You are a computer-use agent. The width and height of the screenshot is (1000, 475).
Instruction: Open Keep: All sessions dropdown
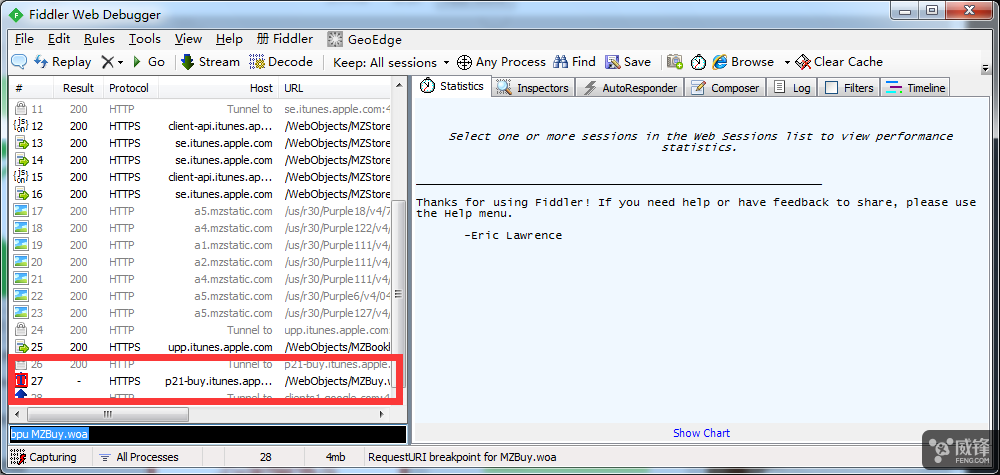coord(391,62)
